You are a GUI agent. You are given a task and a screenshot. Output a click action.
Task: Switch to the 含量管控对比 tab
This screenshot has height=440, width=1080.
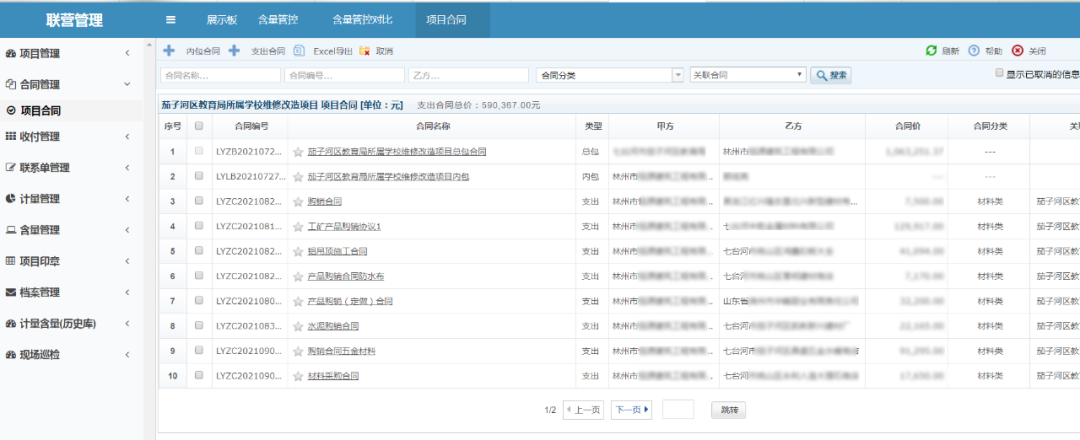(362, 20)
